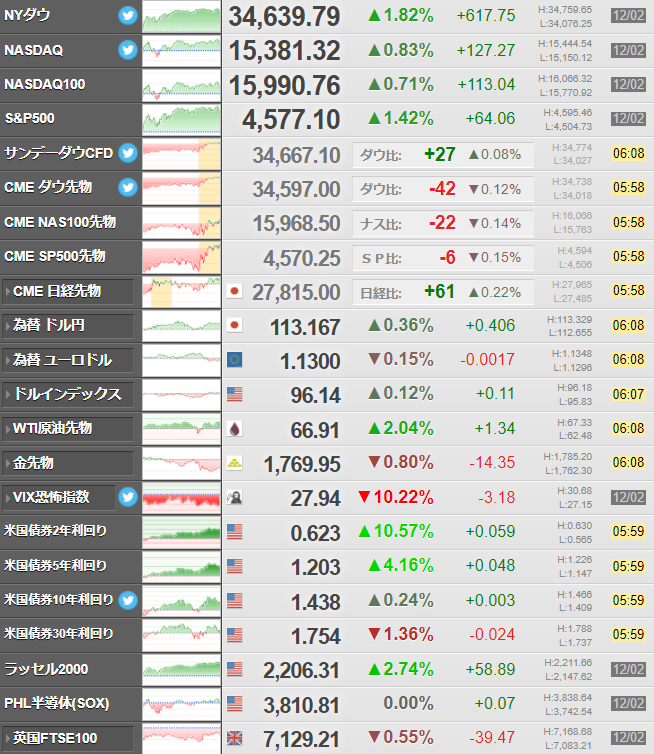
Task: Open the CME SP500先物 mini chart
Action: [181, 257]
